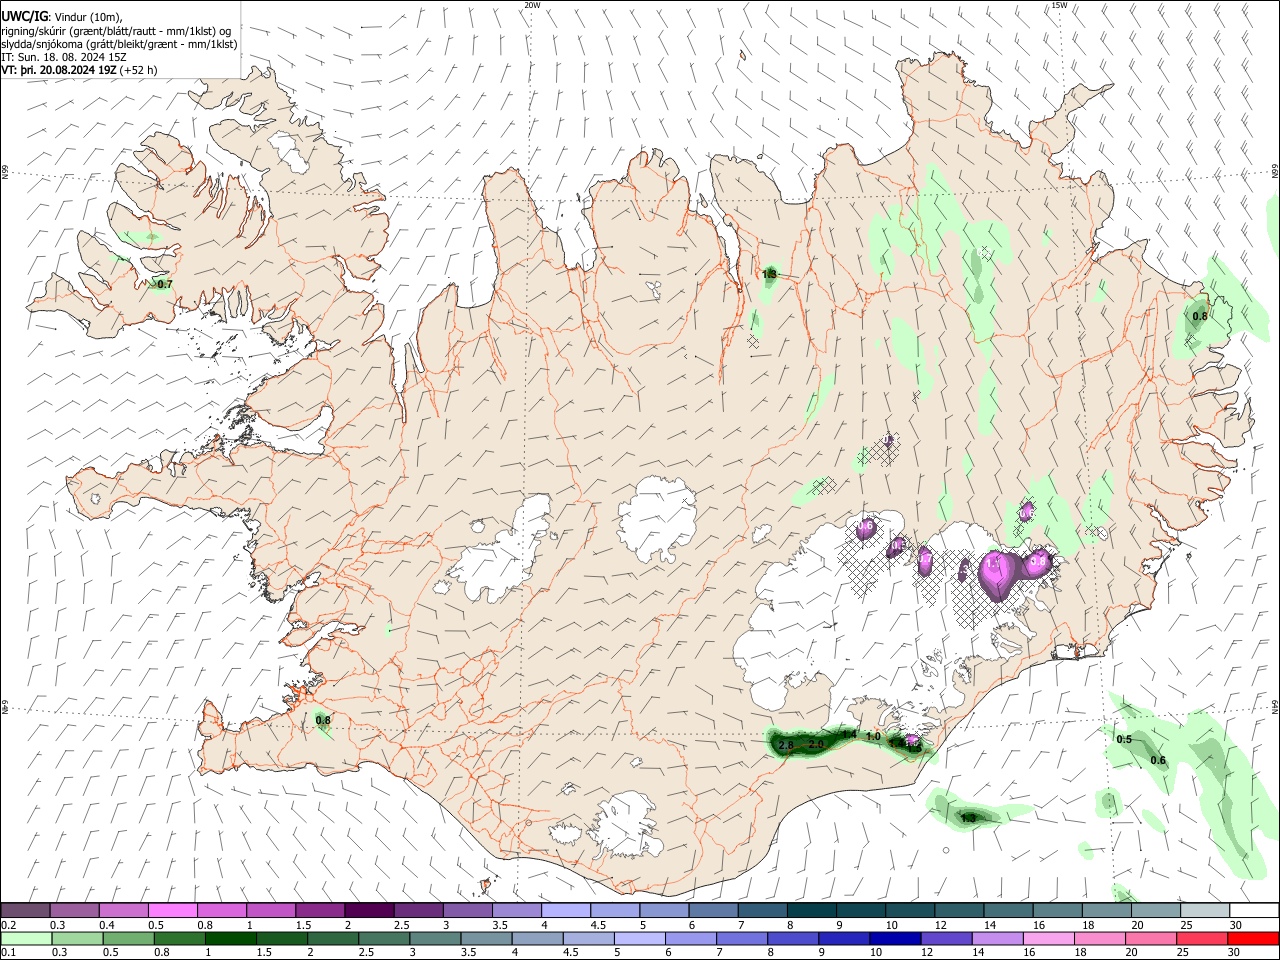The width and height of the screenshot is (1280, 960).
Task: Click the 25 label on the rain scale
Action: pos(1183,953)
